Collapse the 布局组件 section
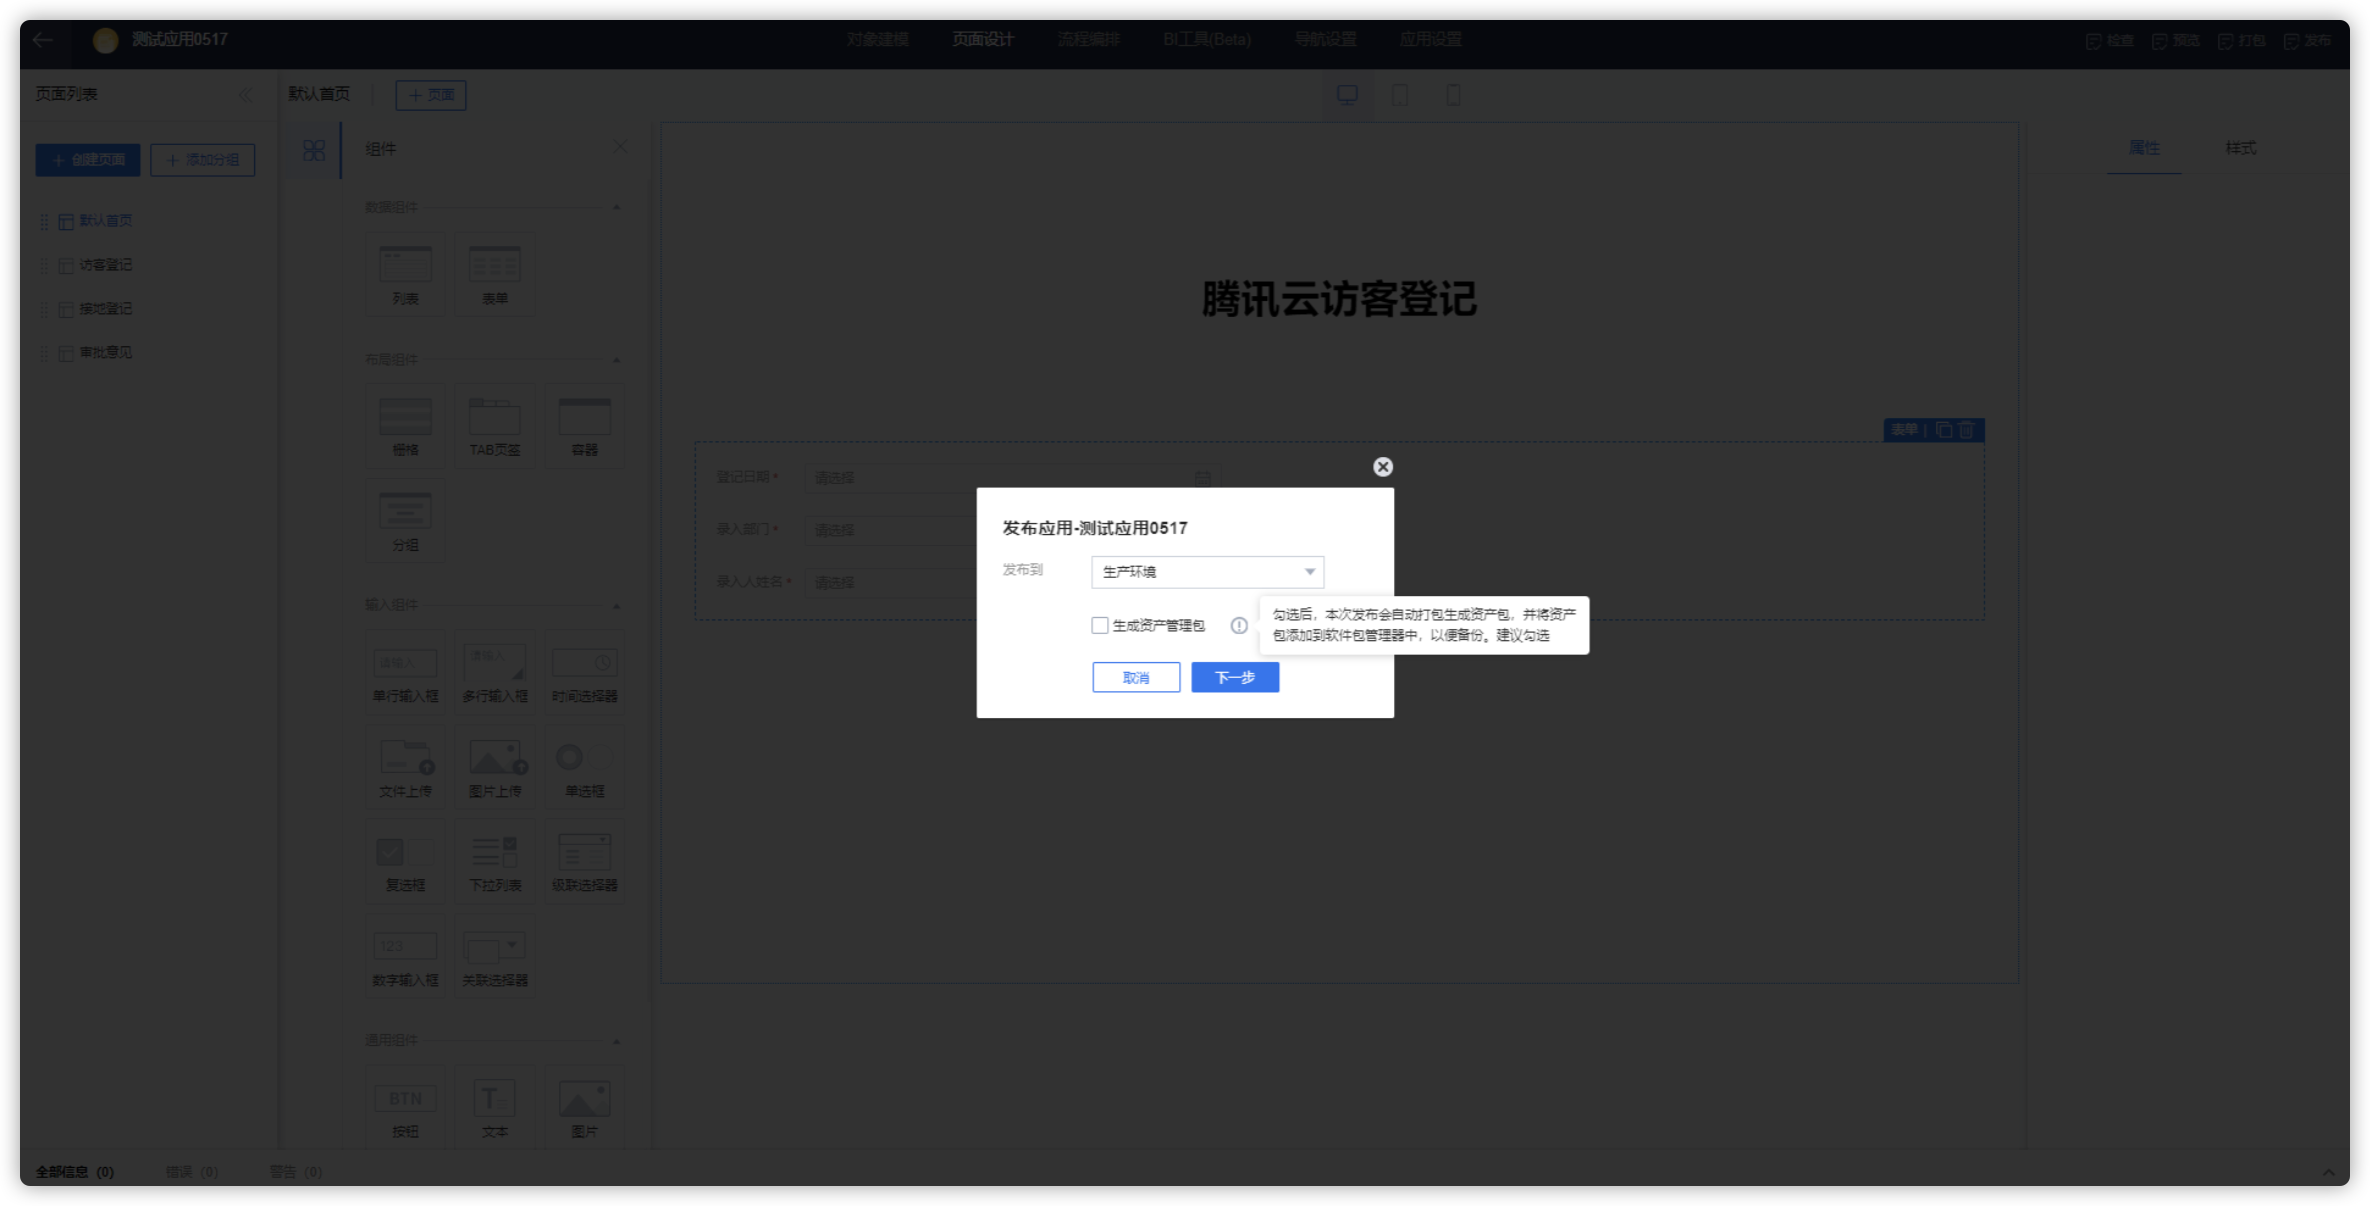The width and height of the screenshot is (2370, 1206). [x=616, y=359]
